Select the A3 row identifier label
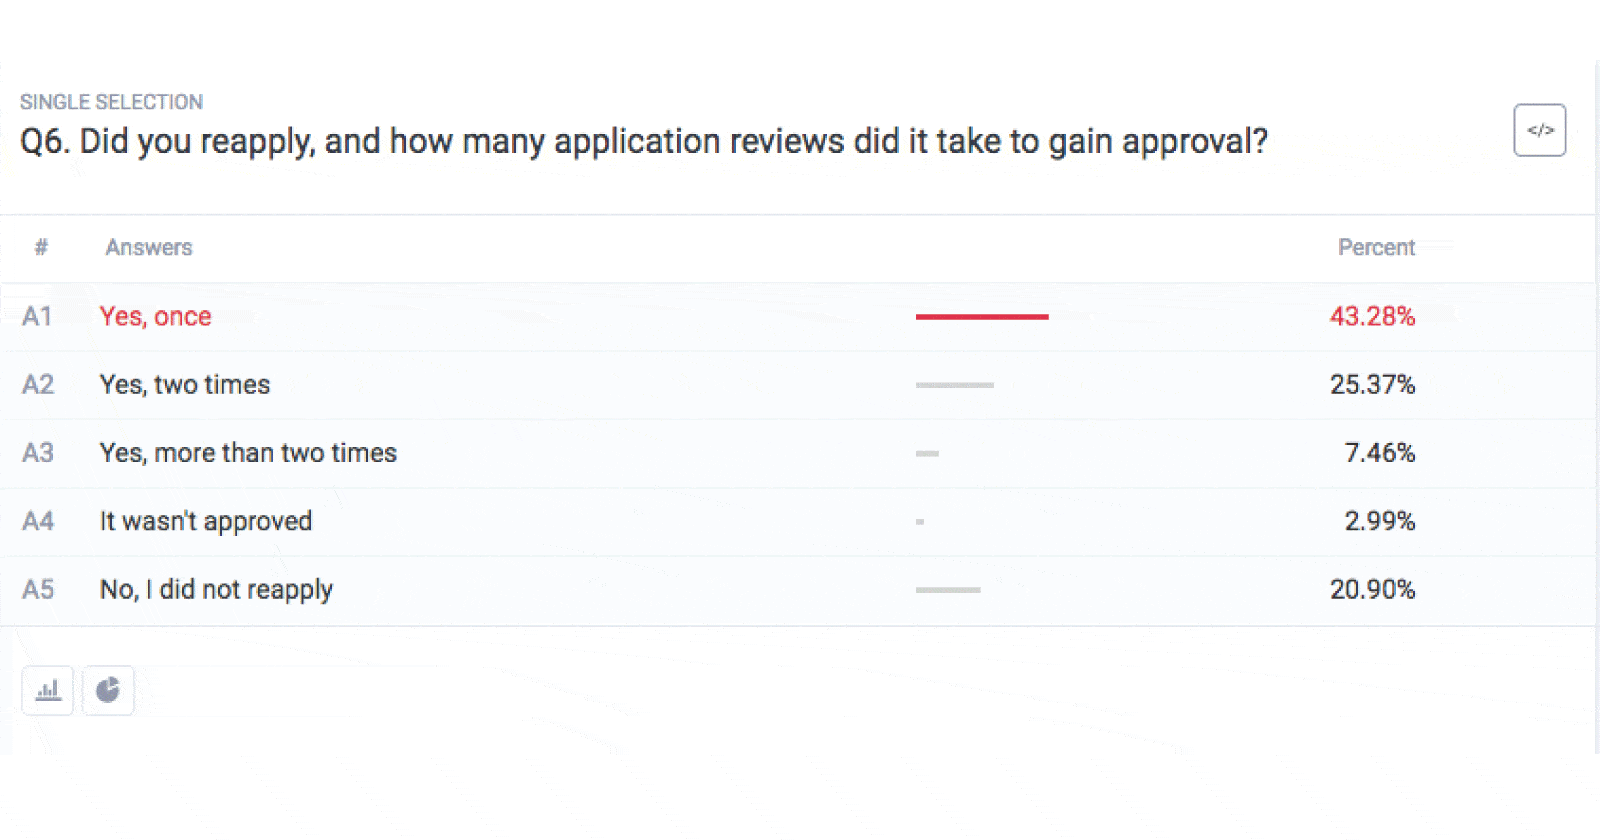Image resolution: width=1600 pixels, height=840 pixels. point(40,453)
